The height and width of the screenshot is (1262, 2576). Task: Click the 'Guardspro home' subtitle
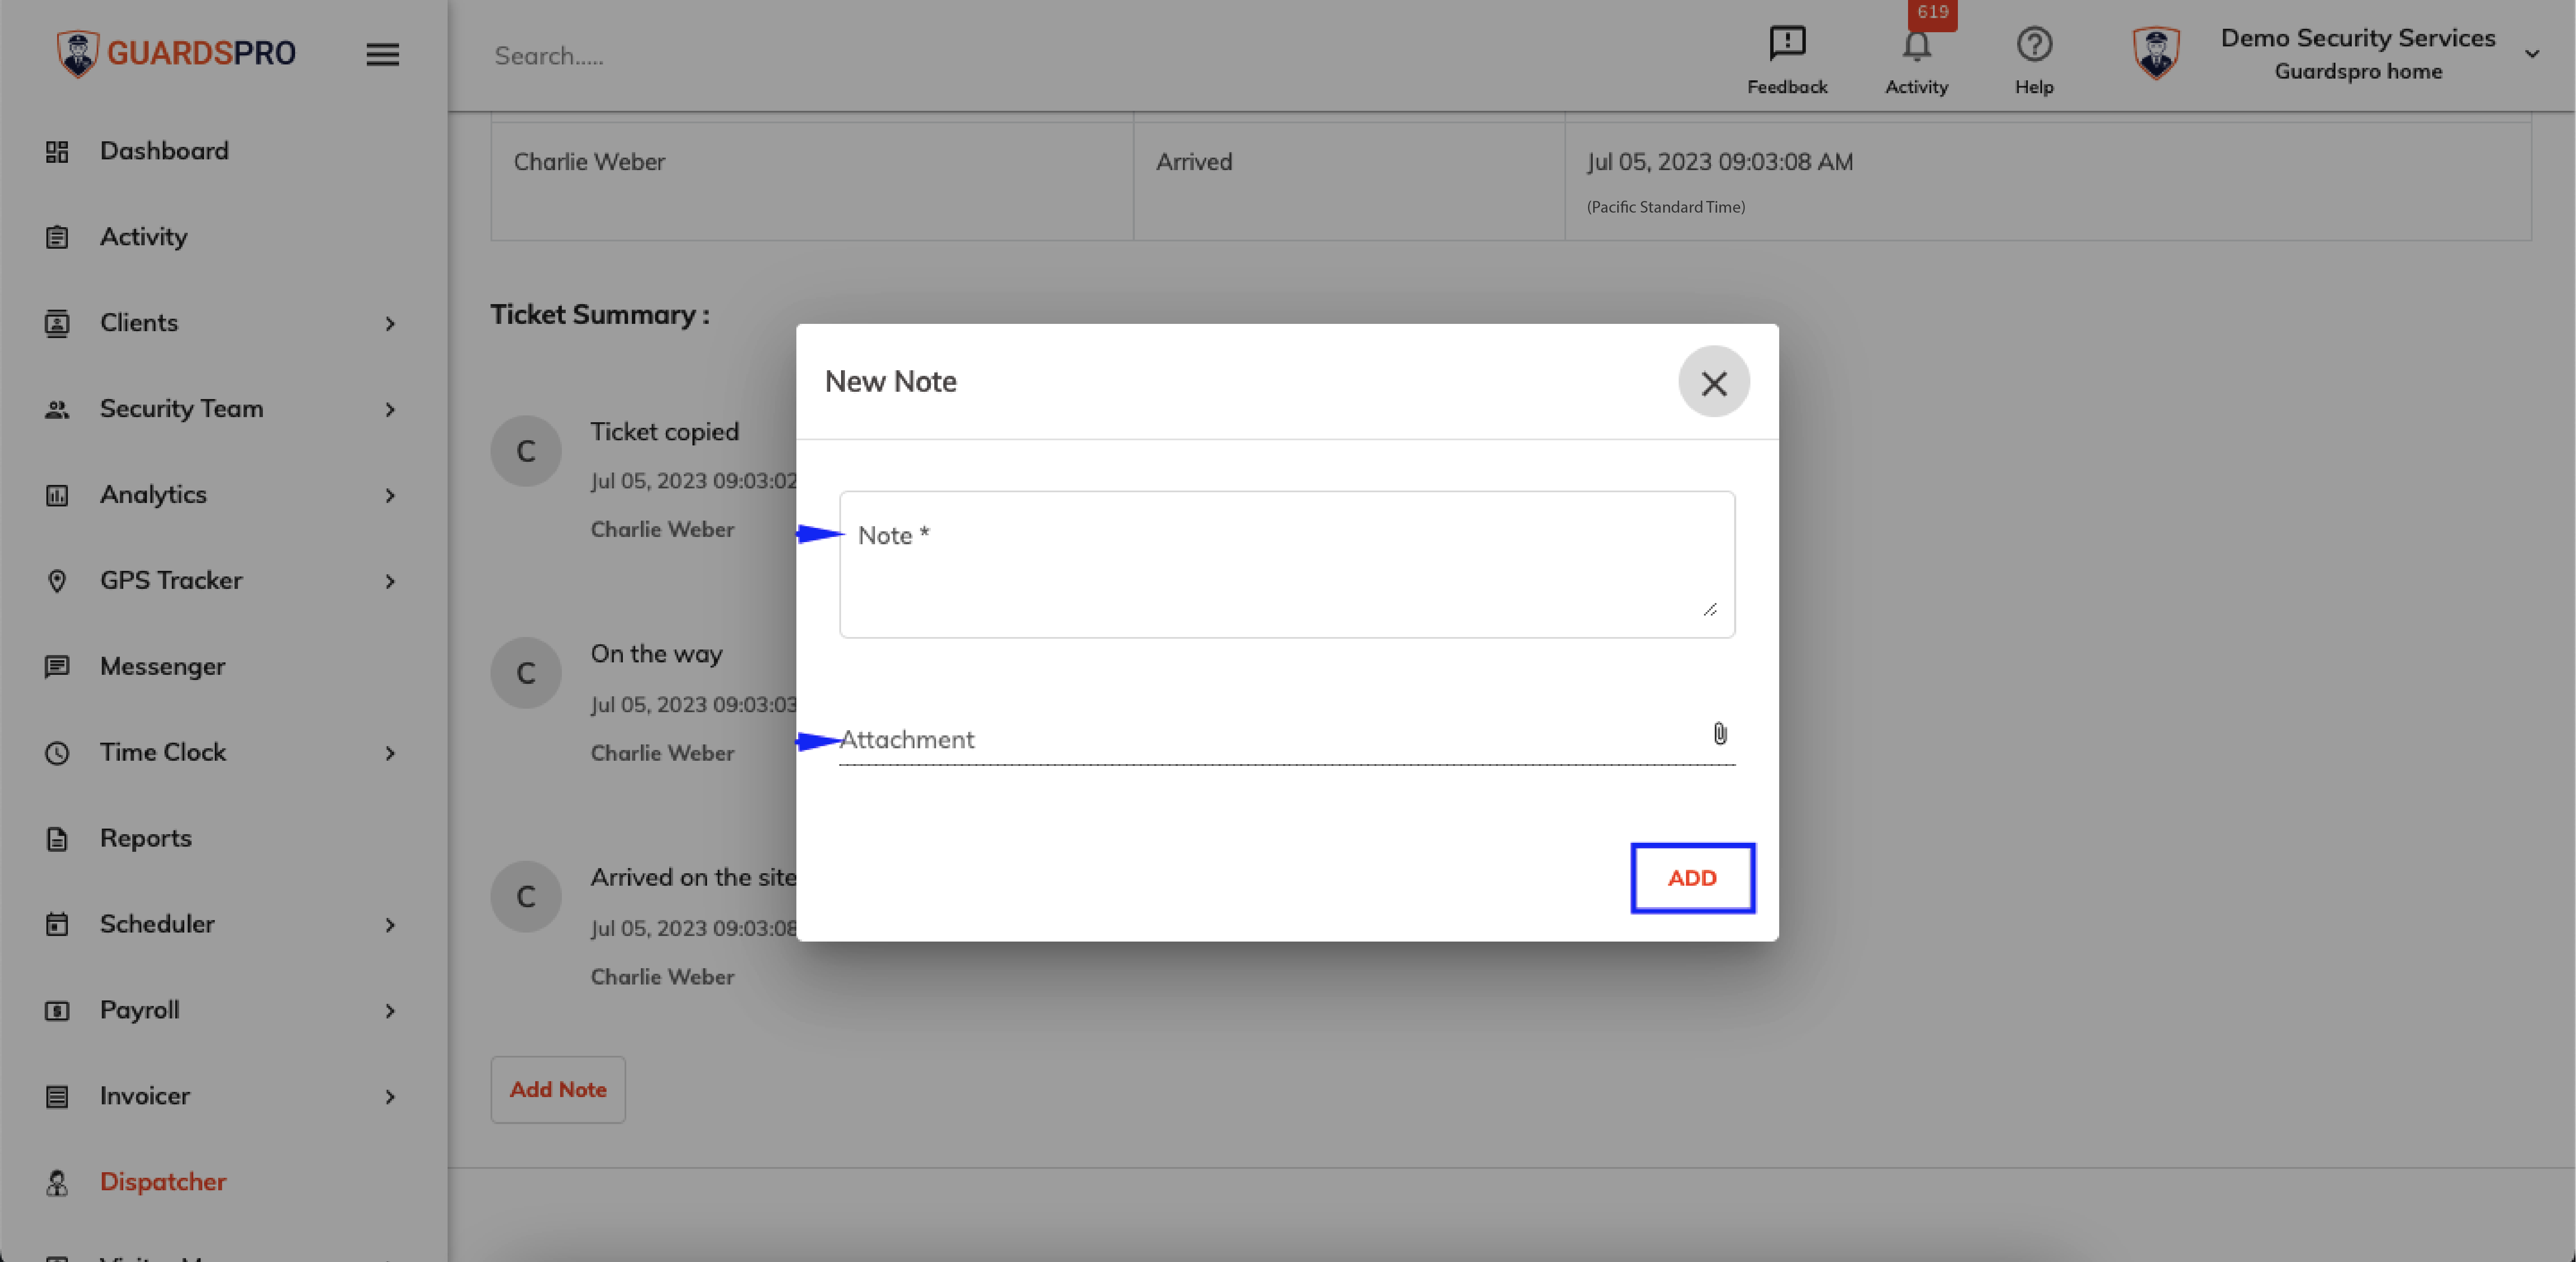2358,72
